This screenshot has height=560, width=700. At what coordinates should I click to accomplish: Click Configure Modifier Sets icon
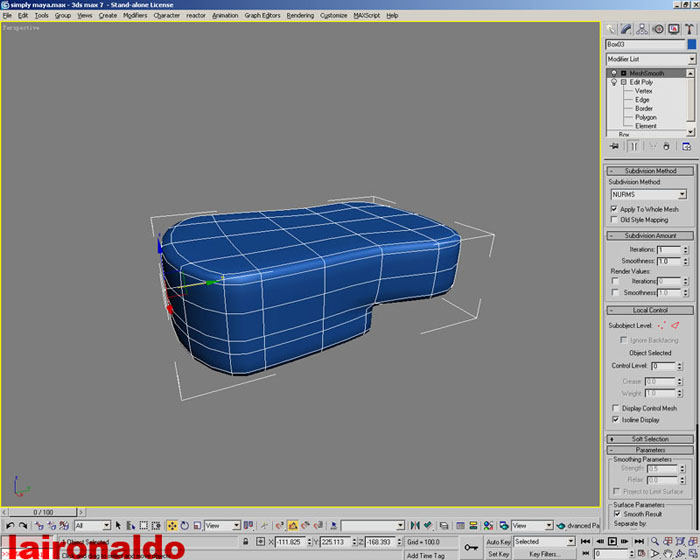point(686,146)
